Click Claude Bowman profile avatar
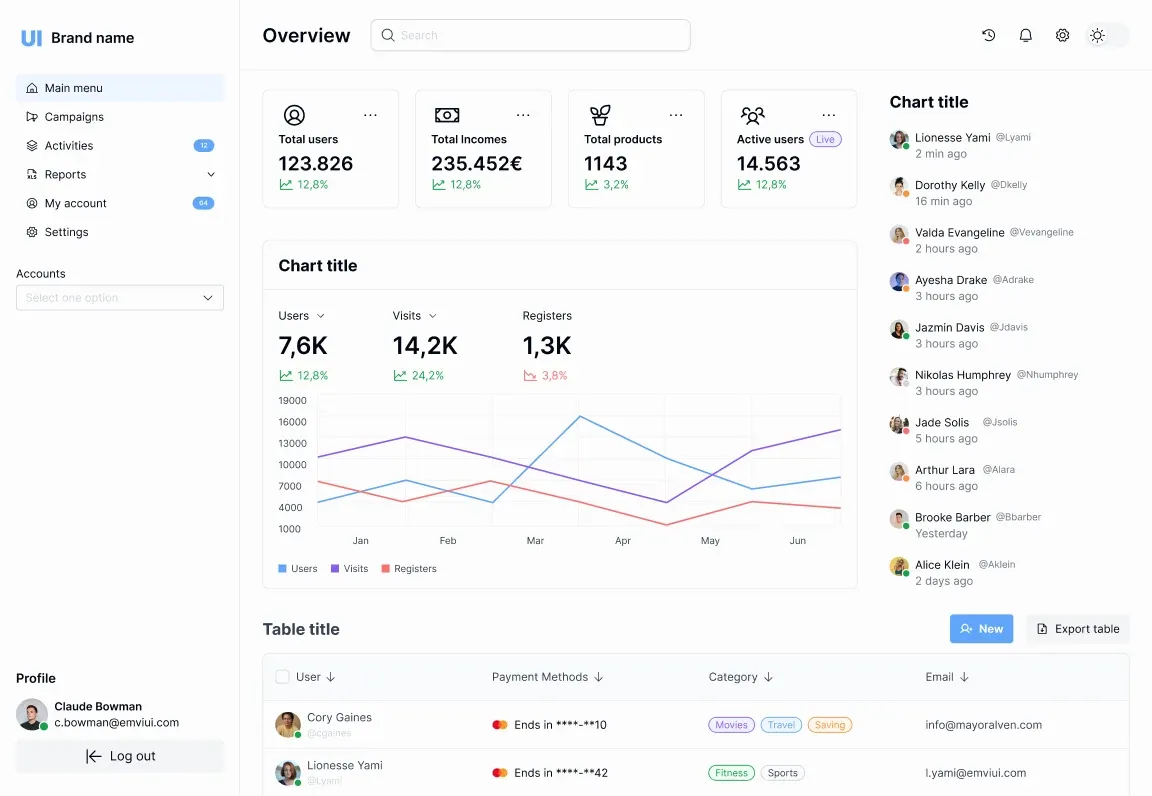The height and width of the screenshot is (796, 1152). 32,714
